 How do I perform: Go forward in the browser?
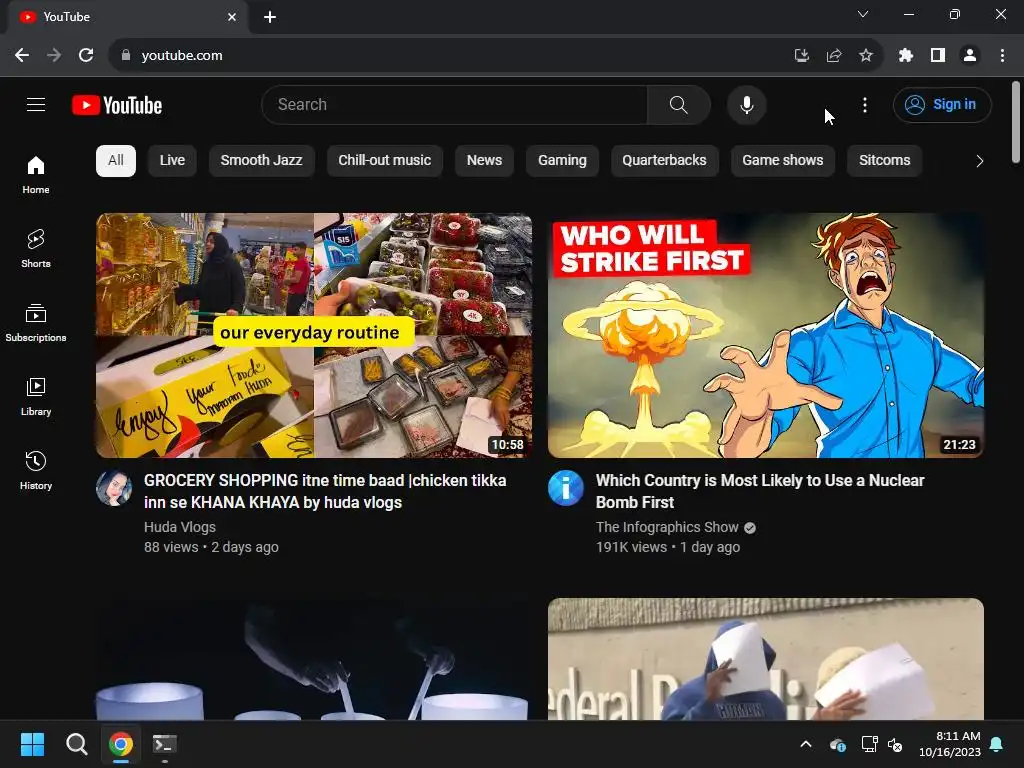tap(54, 56)
